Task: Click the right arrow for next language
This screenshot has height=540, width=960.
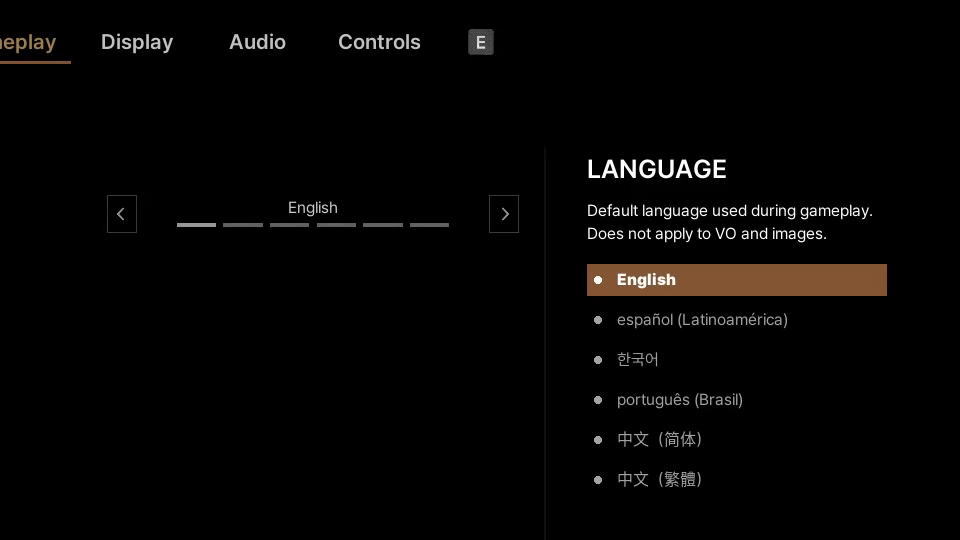Action: tap(504, 214)
